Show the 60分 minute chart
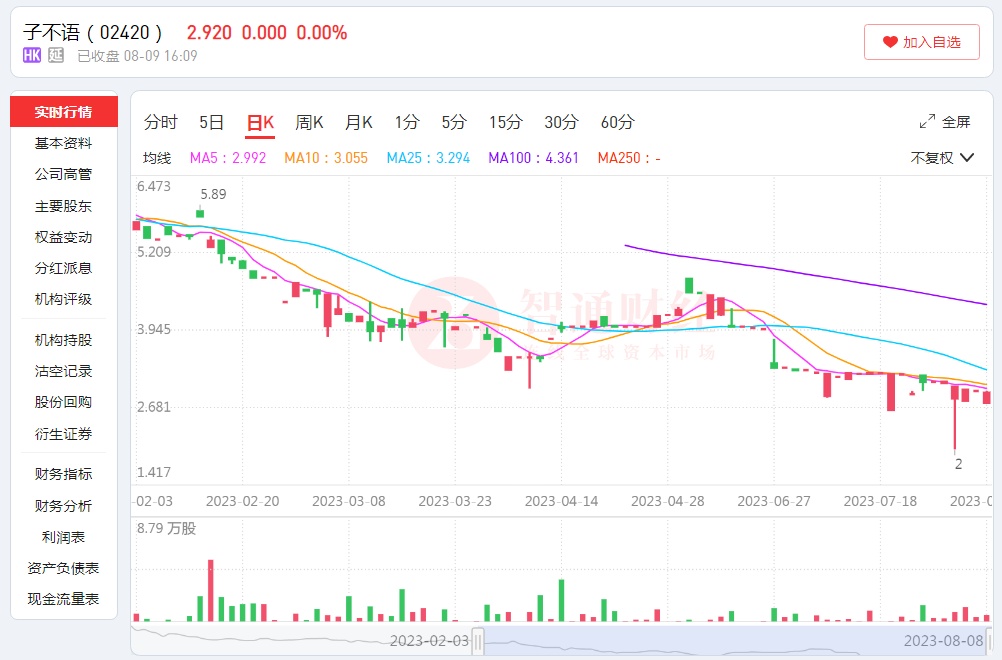1002x660 pixels. pyautogui.click(x=617, y=123)
